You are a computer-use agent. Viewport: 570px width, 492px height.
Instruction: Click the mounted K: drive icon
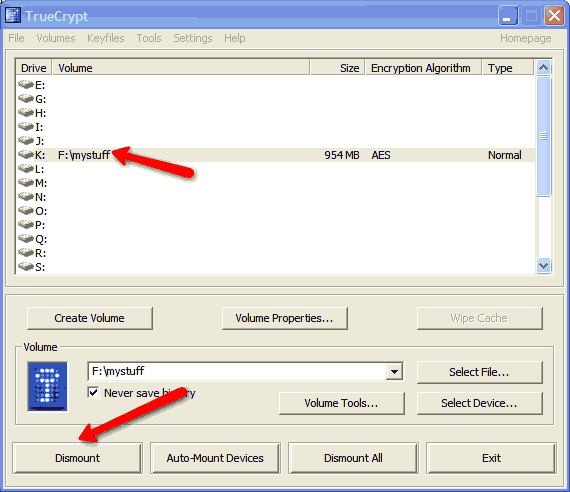pos(26,155)
